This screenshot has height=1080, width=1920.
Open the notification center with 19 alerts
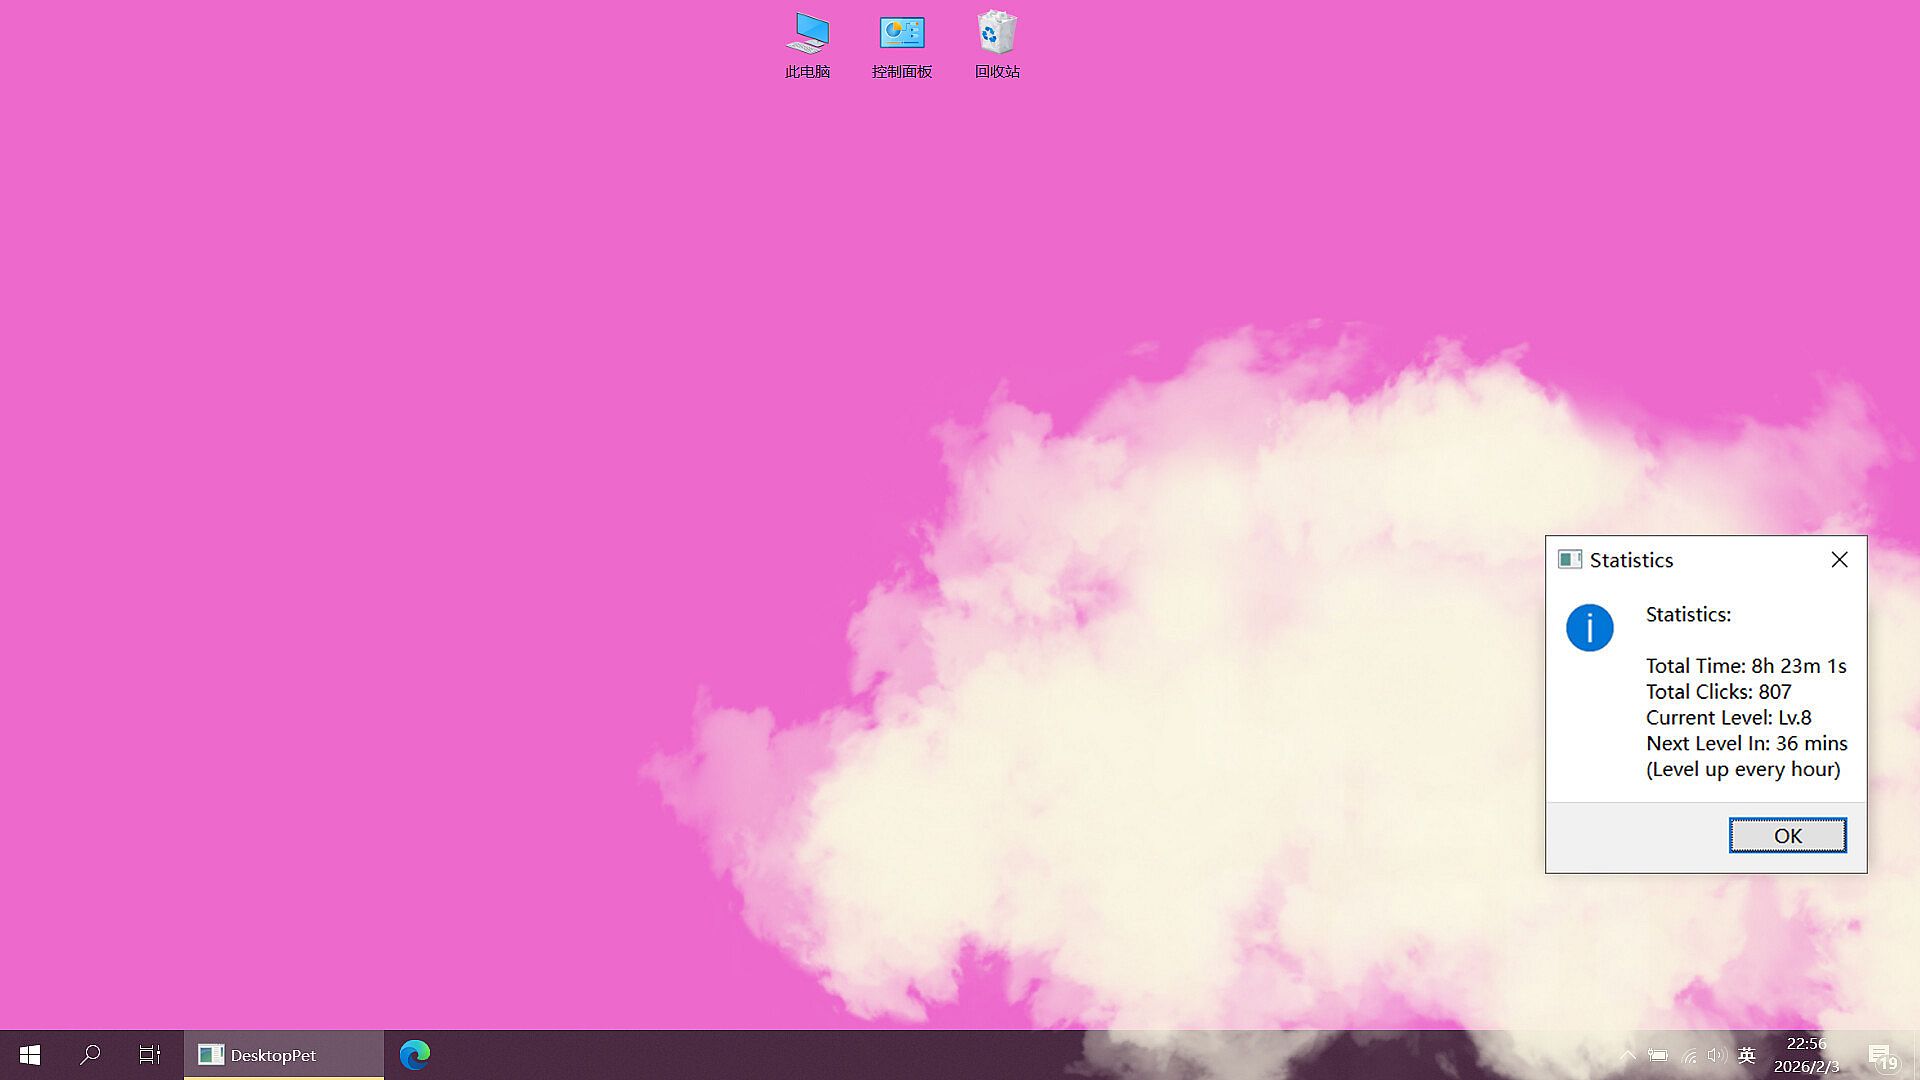[x=1881, y=1055]
